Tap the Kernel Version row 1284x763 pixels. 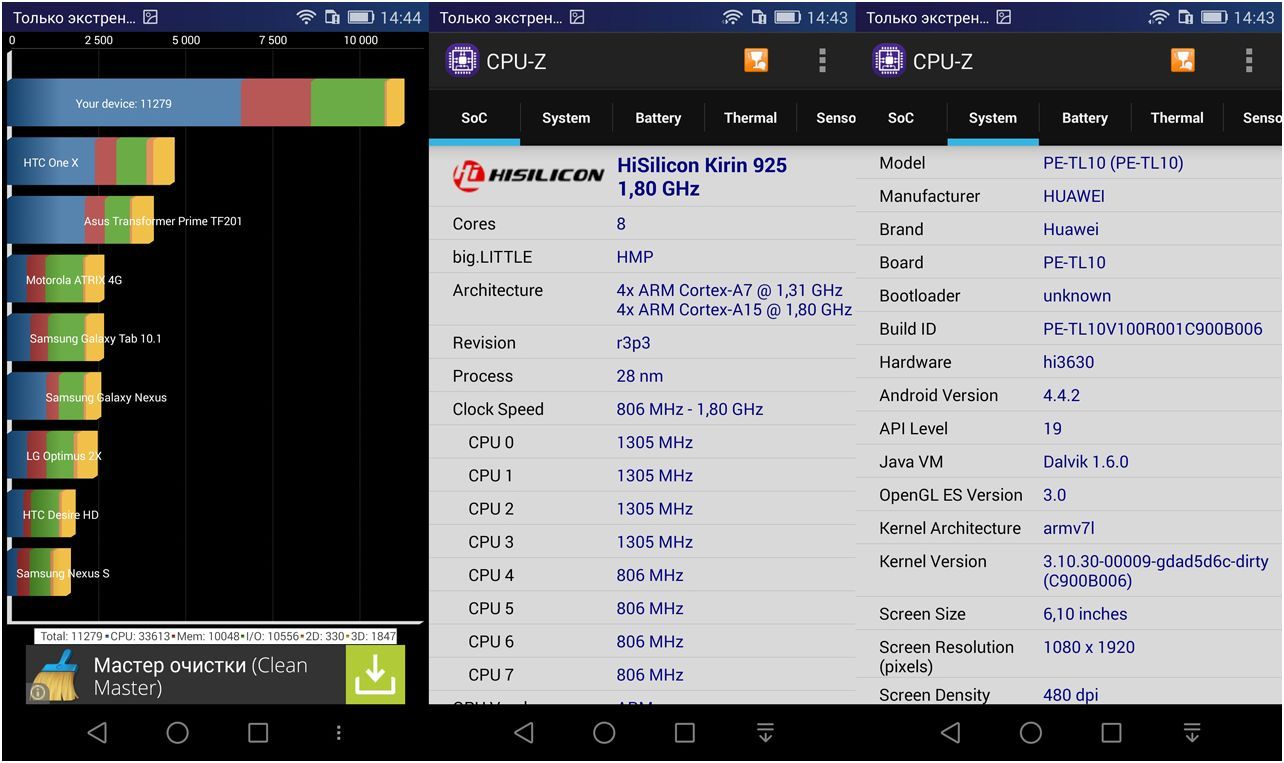(1068, 571)
